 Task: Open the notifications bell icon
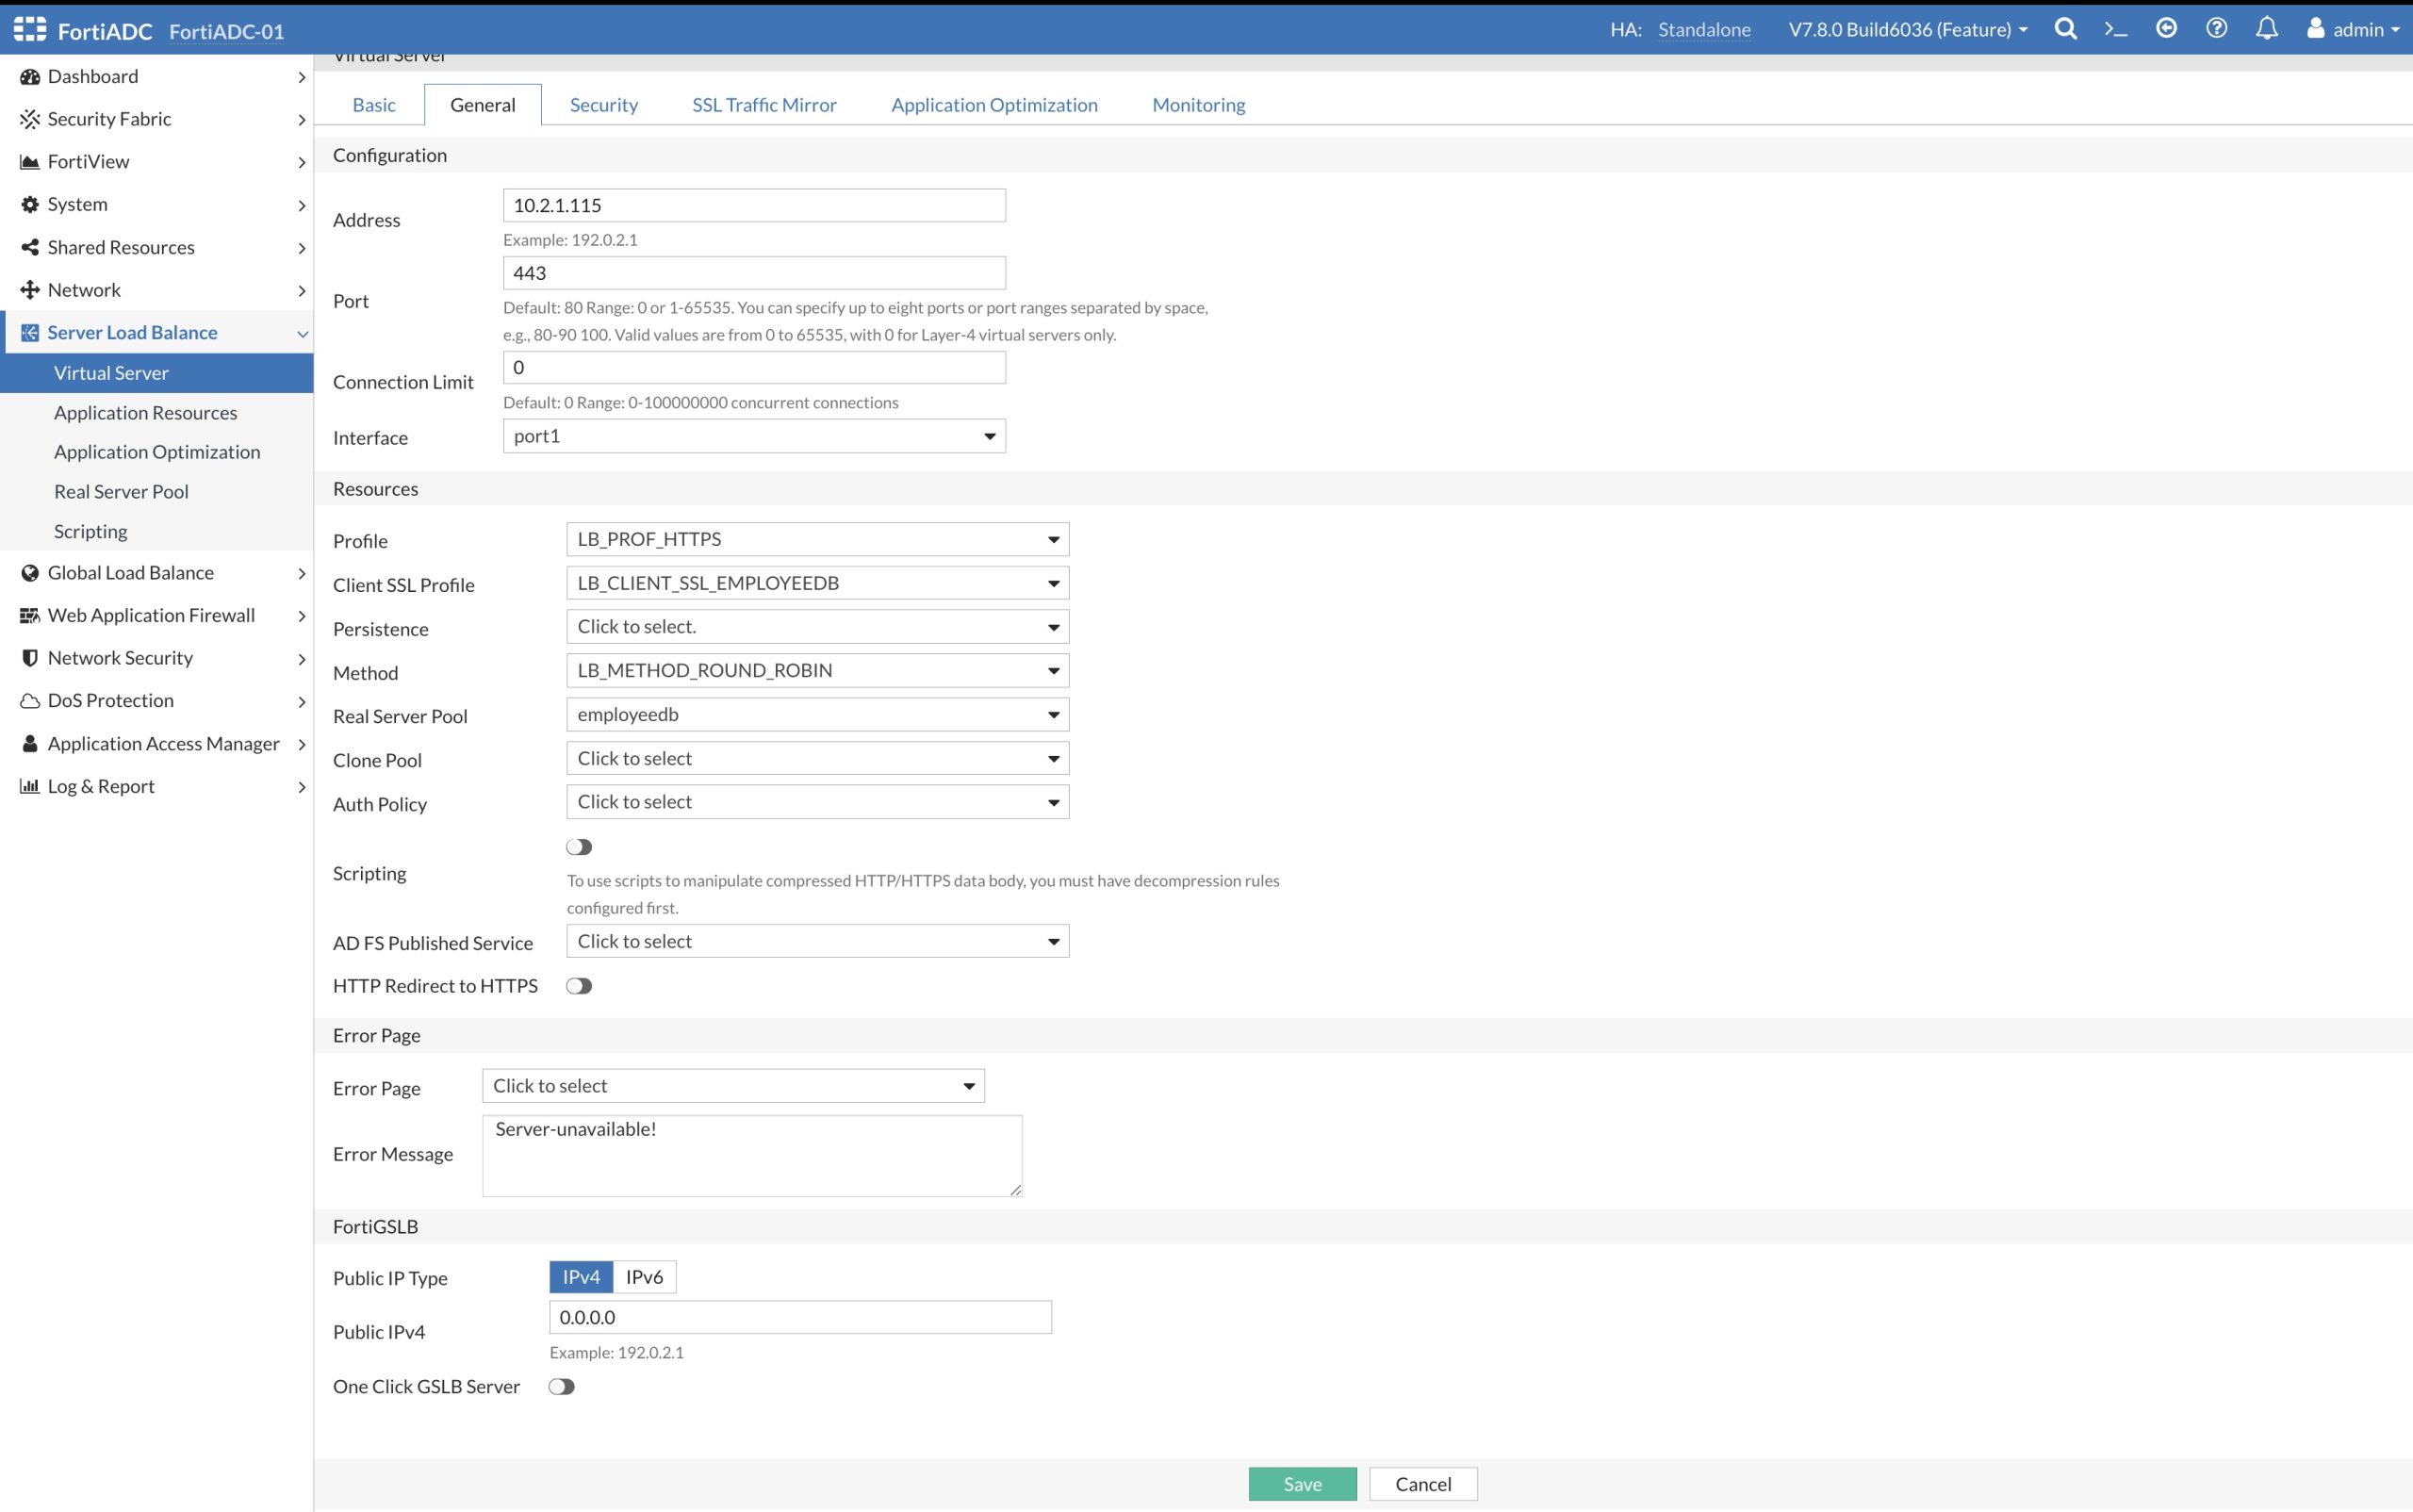click(x=2266, y=28)
